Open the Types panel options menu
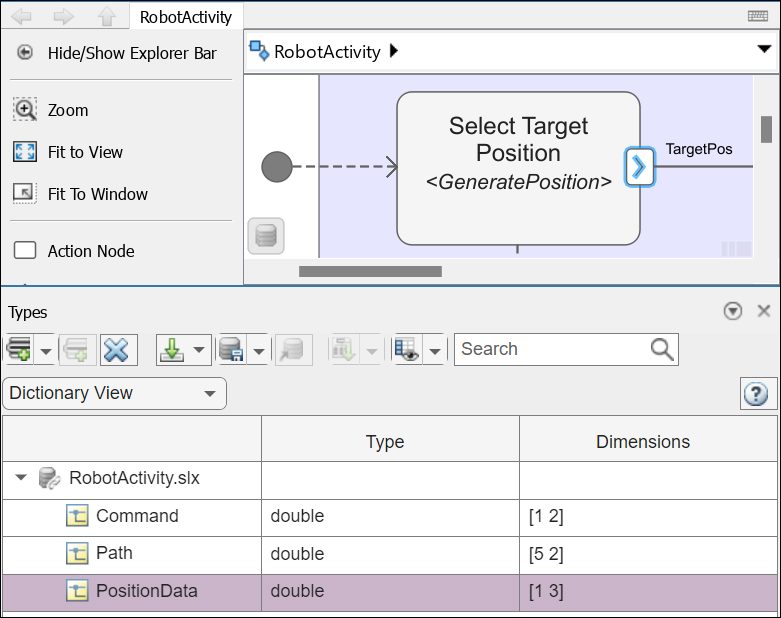The height and width of the screenshot is (618, 781). pyautogui.click(x=733, y=311)
